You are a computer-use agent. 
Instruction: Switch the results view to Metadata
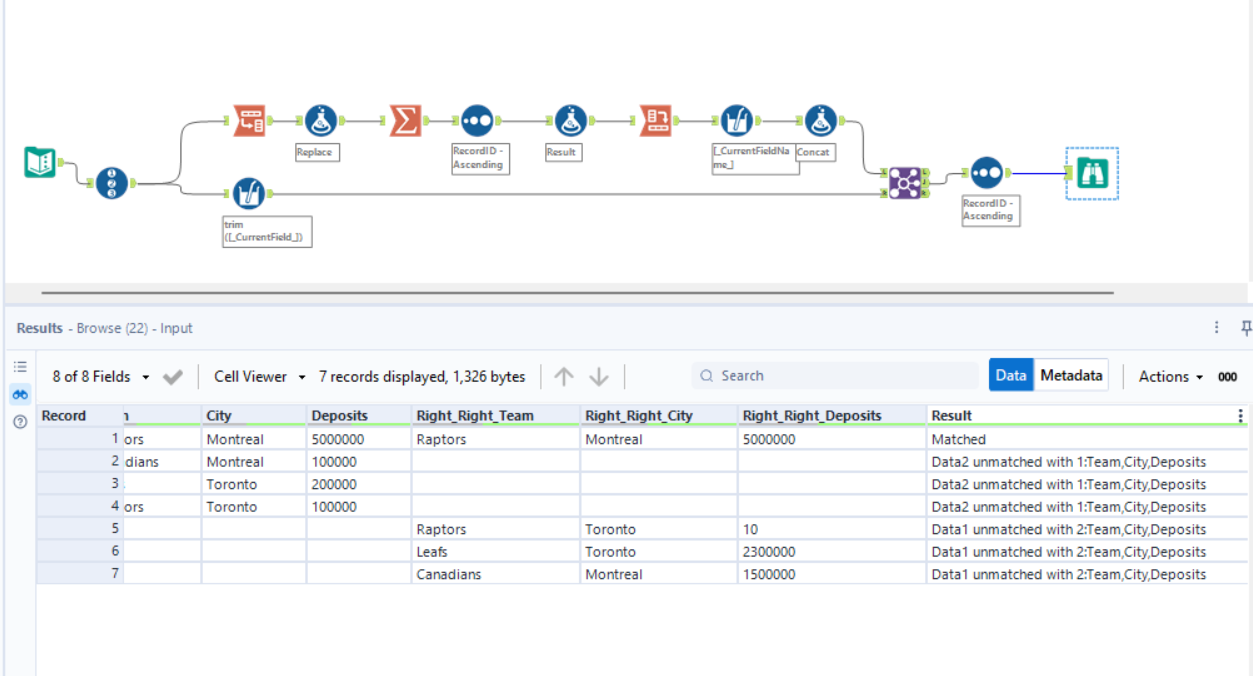pos(1072,375)
